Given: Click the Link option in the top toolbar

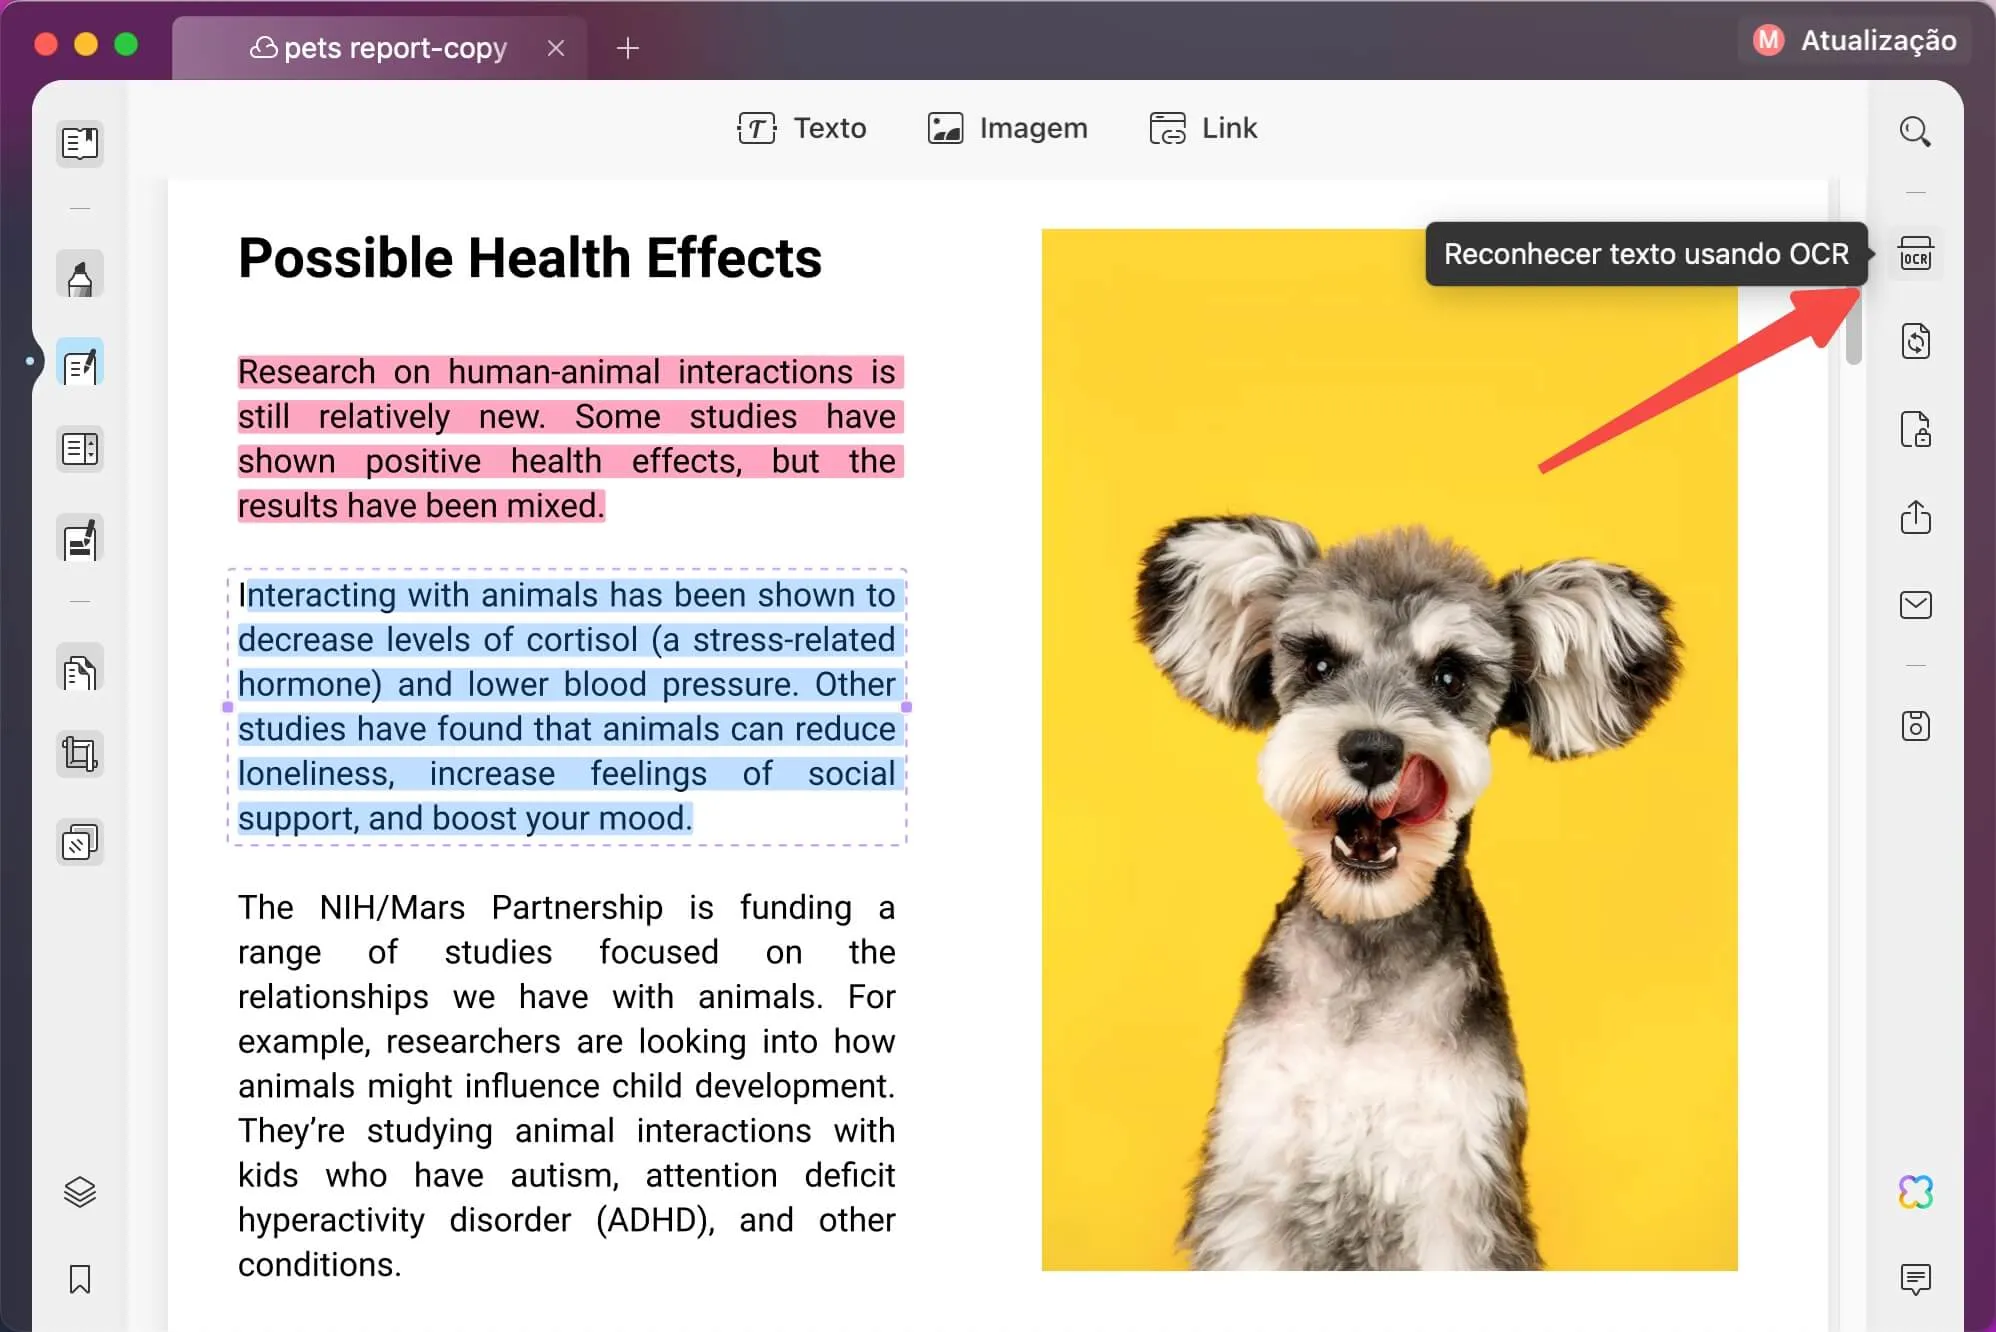Looking at the screenshot, I should 1203,128.
